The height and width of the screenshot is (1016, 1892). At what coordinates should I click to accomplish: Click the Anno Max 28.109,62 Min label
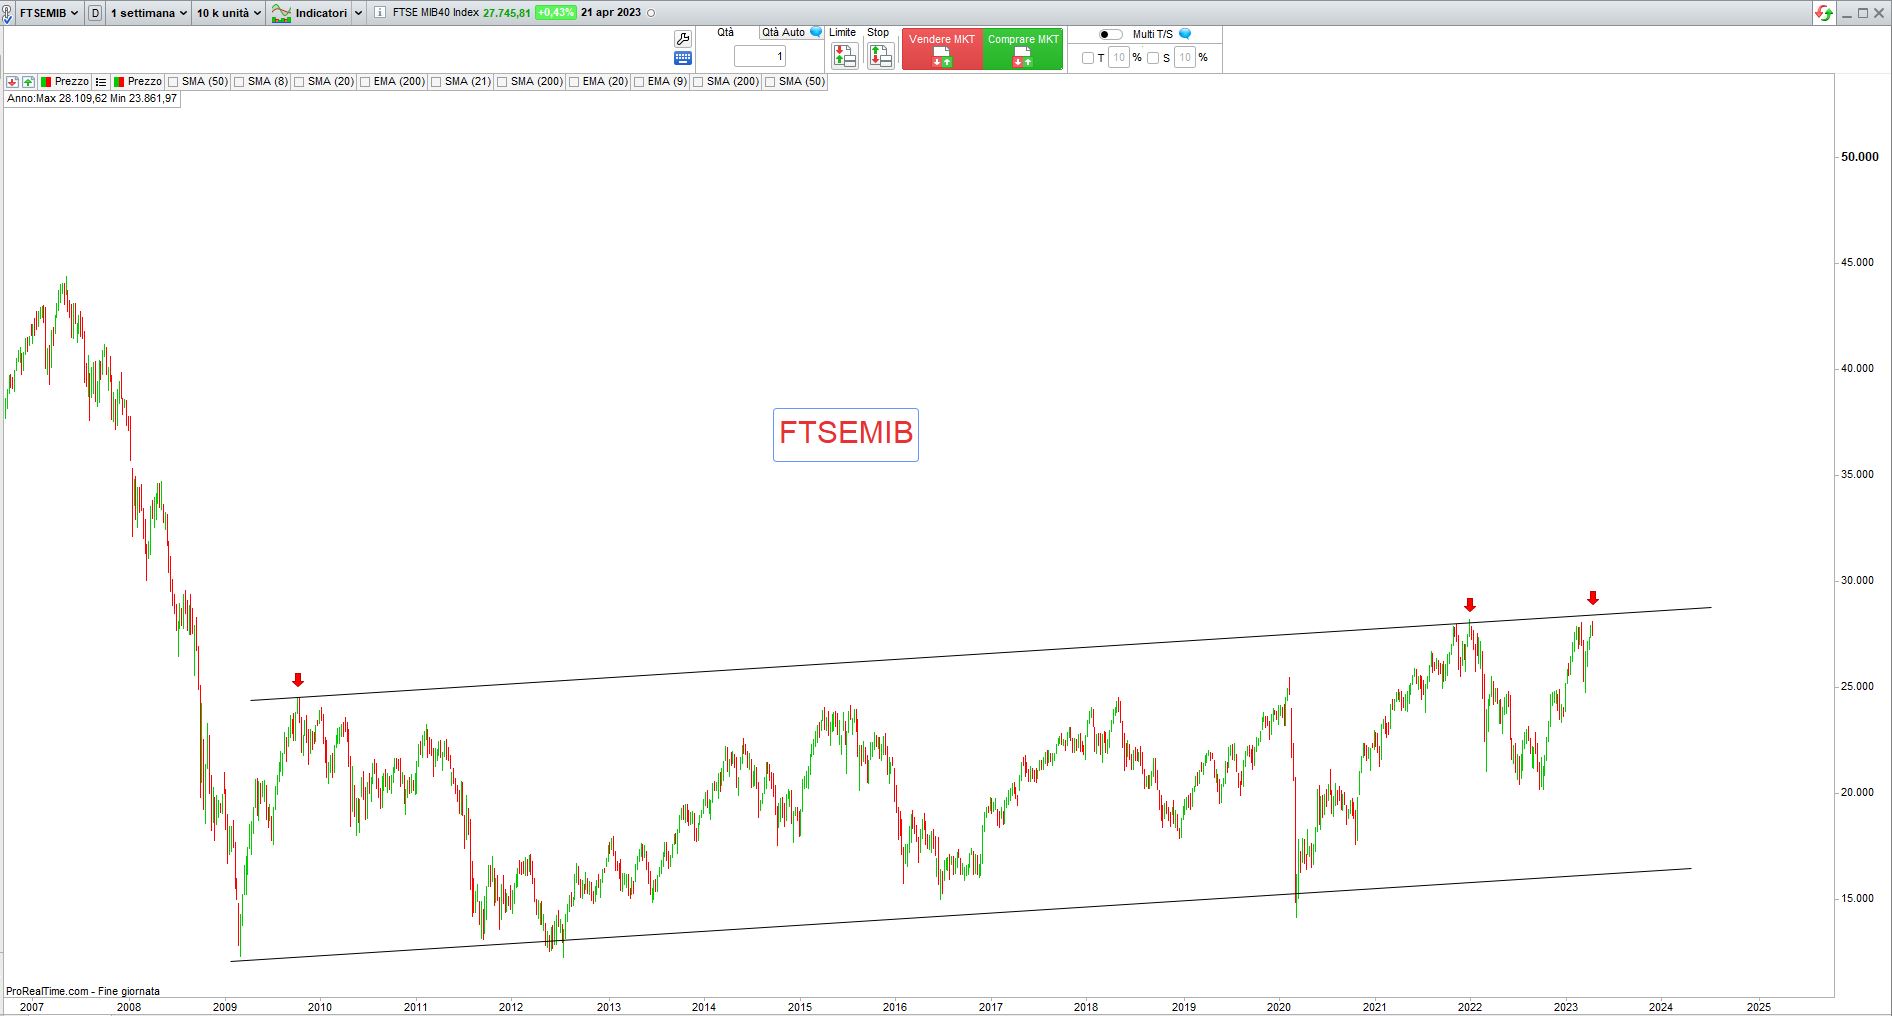pos(92,99)
